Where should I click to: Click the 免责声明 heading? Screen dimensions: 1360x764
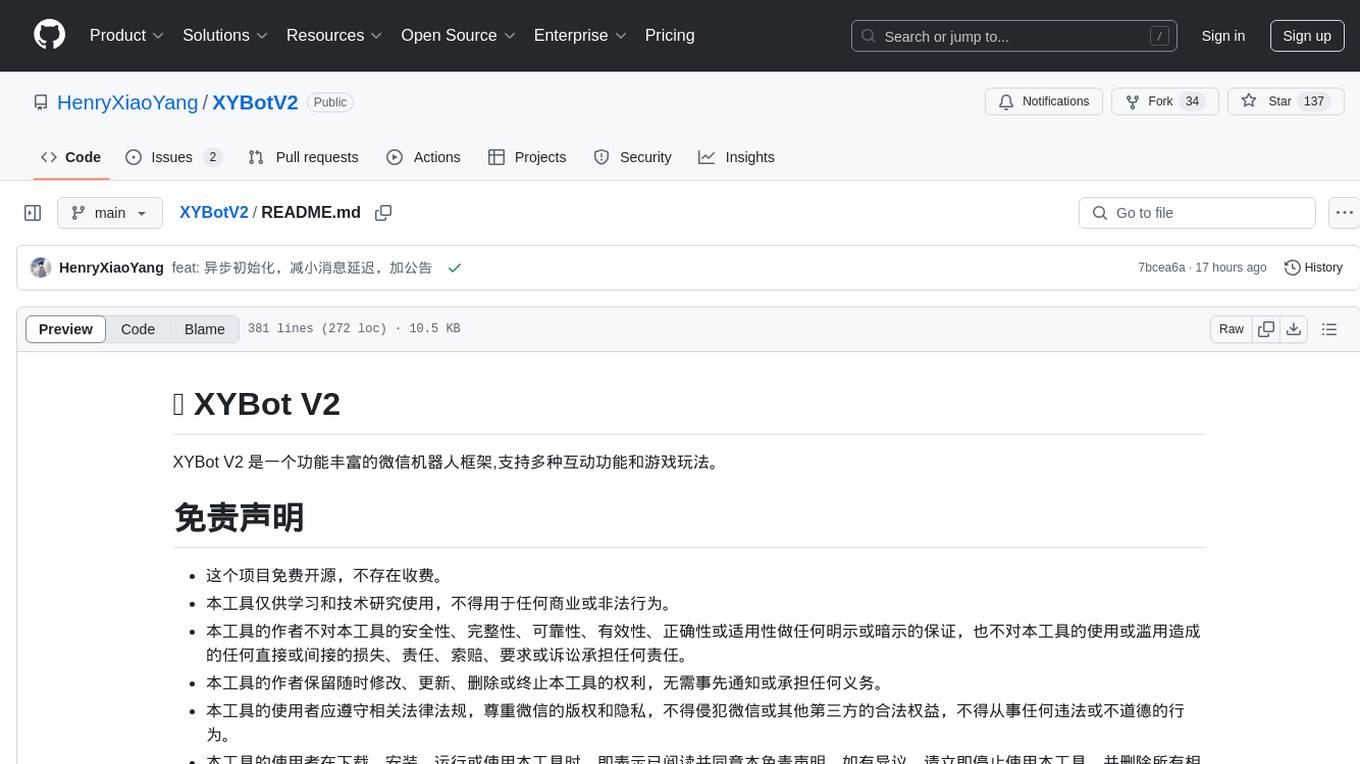click(239, 517)
